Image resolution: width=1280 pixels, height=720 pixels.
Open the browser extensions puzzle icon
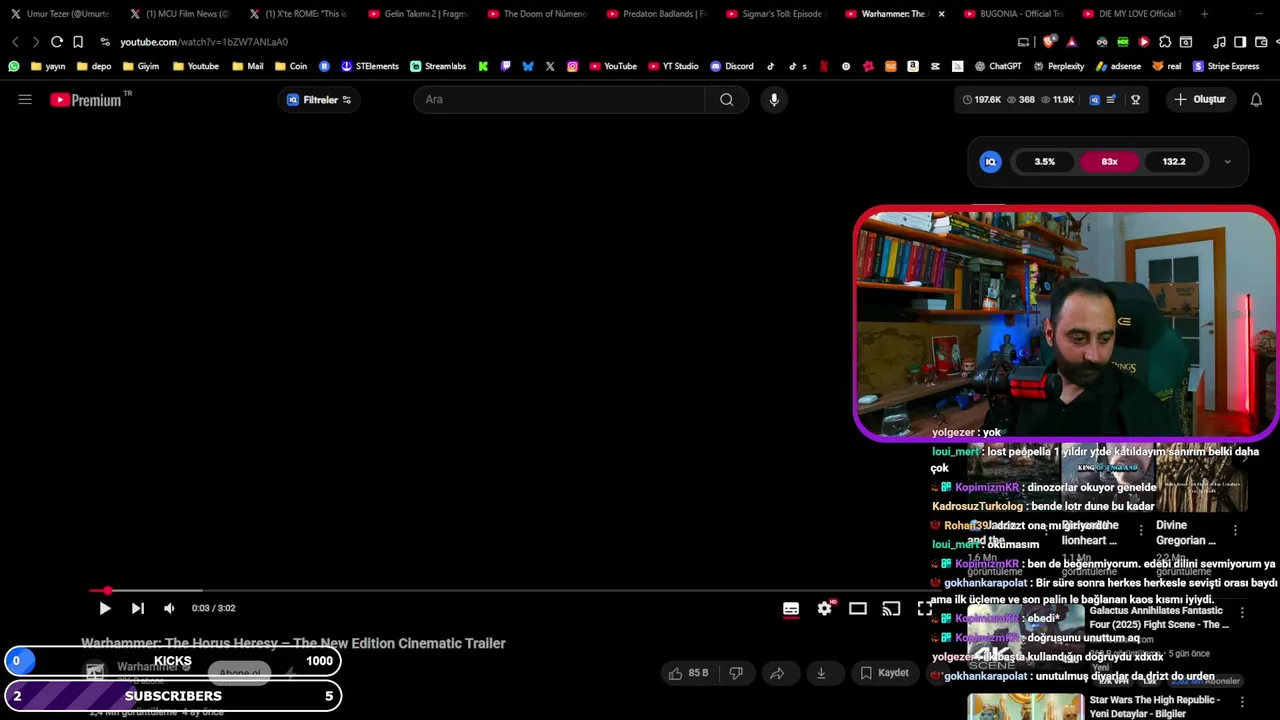tap(1165, 42)
